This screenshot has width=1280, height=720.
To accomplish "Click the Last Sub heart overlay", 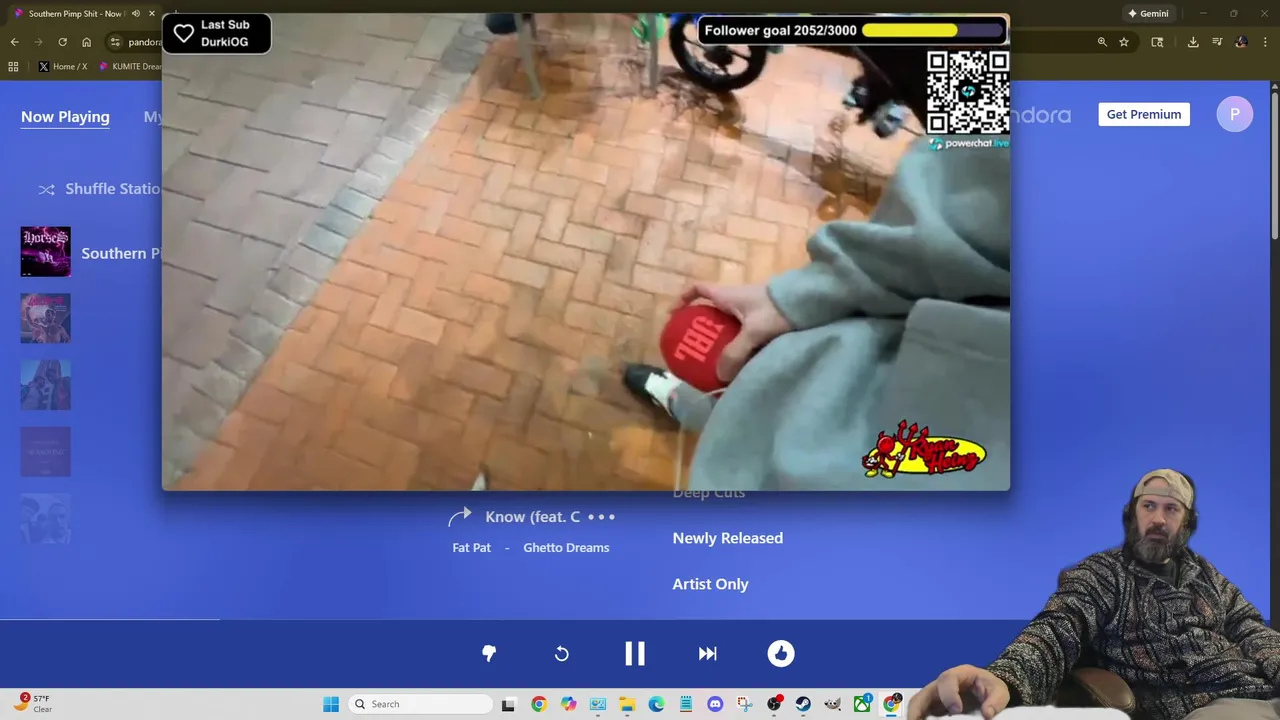I will [x=184, y=33].
